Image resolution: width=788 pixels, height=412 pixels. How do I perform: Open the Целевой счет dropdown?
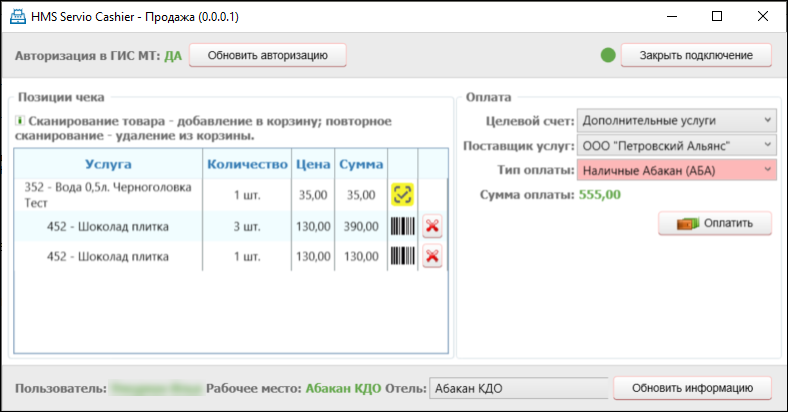[676, 121]
